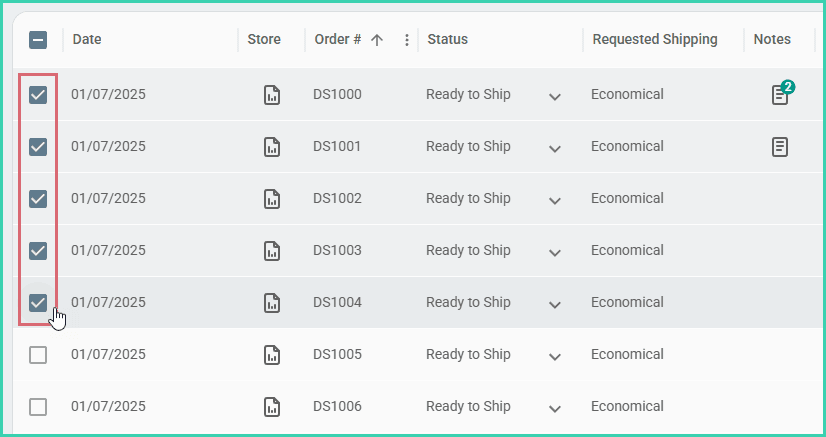Check the checkbox for order DS1006
Viewport: 826px width, 437px height.
(x=38, y=407)
